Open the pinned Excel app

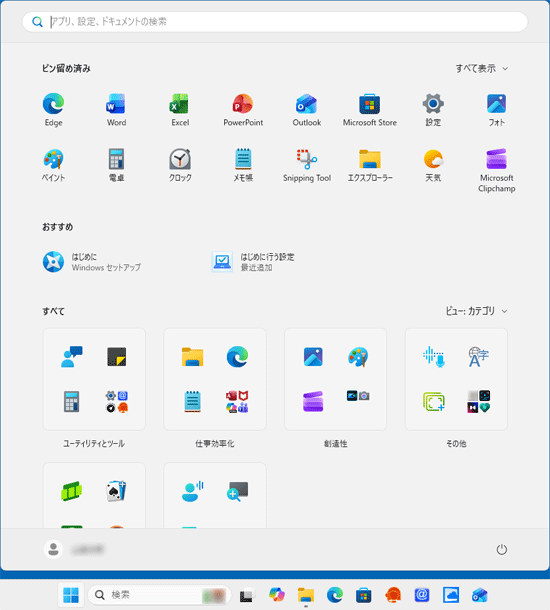point(180,110)
